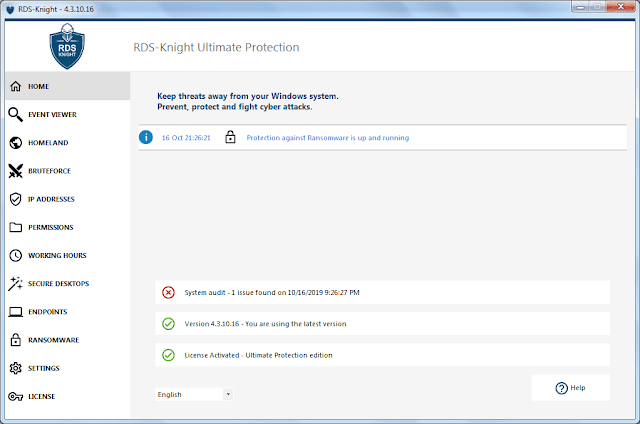Image resolution: width=640 pixels, height=424 pixels.
Task: Select the BRUTEFORCE menu label
Action: (49, 171)
